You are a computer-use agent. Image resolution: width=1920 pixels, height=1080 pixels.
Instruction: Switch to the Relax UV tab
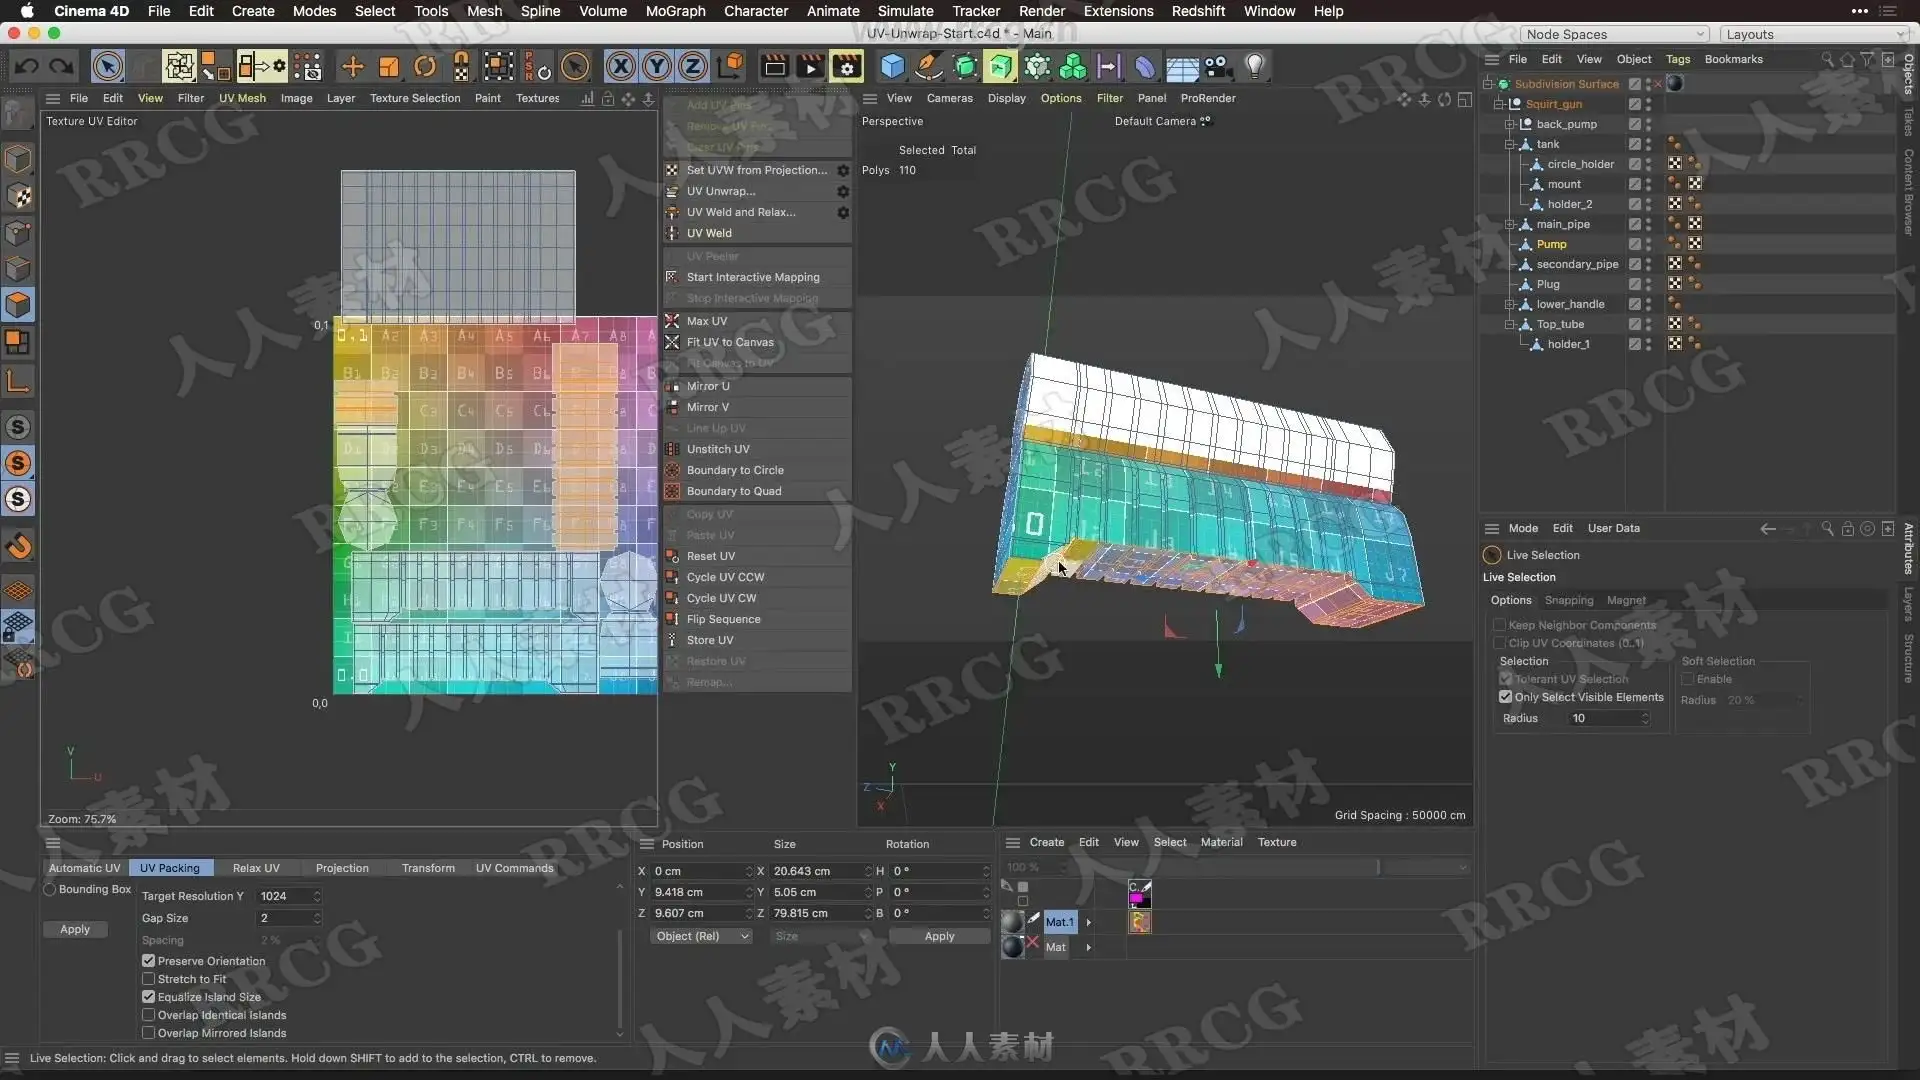[256, 868]
